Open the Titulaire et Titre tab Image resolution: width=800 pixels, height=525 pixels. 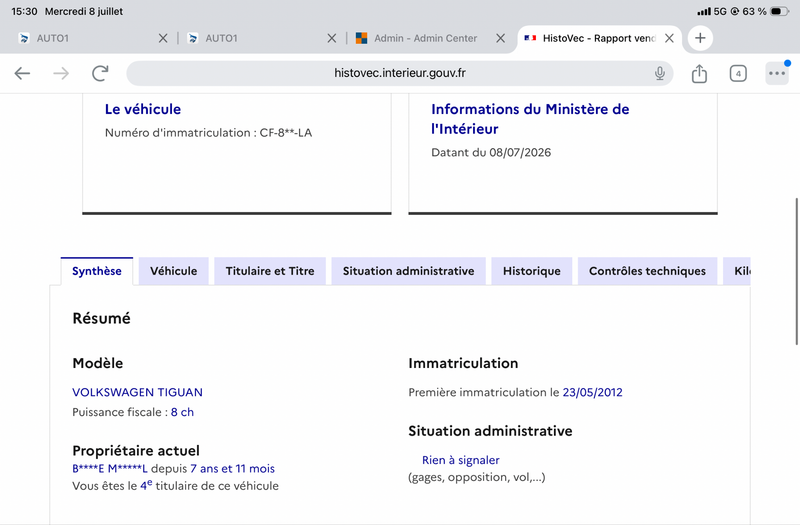pyautogui.click(x=270, y=271)
